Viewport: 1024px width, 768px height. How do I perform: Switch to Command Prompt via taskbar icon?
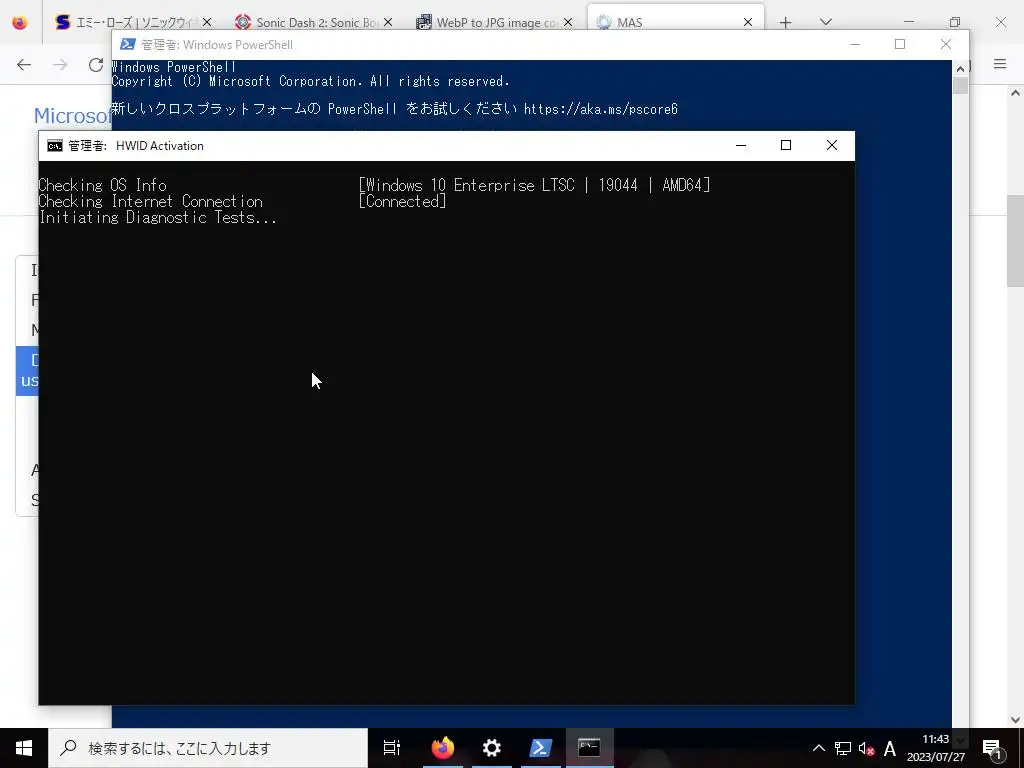point(589,748)
